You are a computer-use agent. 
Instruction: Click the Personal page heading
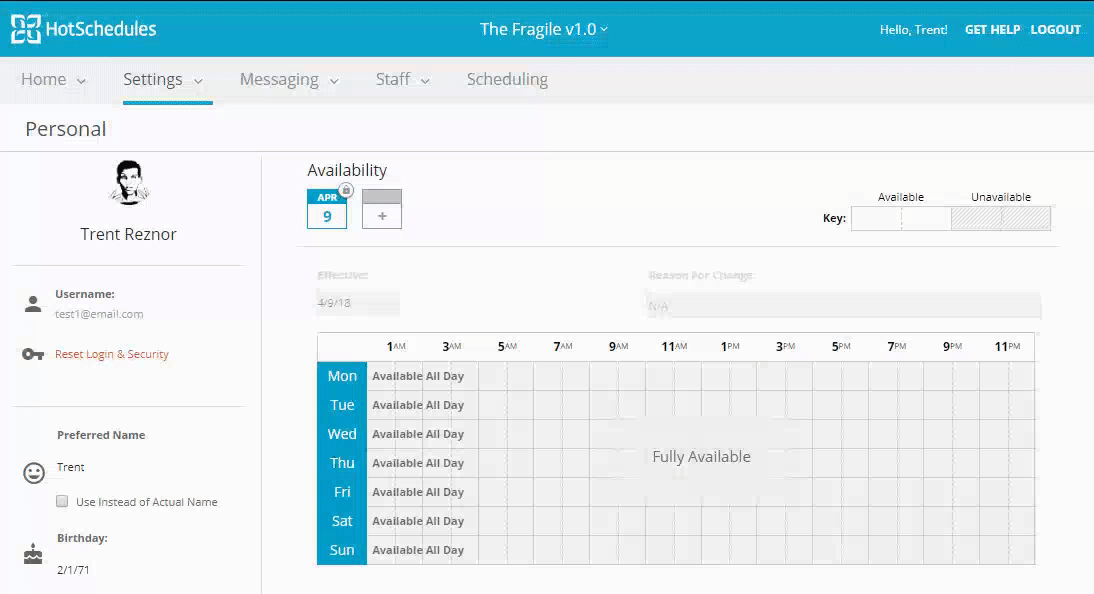tap(66, 129)
